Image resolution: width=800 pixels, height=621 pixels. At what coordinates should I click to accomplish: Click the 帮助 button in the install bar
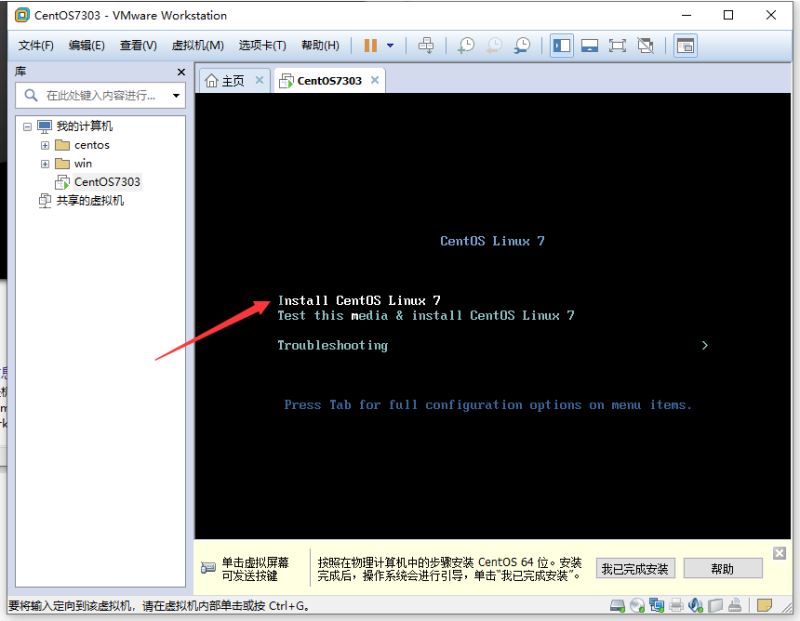point(722,569)
